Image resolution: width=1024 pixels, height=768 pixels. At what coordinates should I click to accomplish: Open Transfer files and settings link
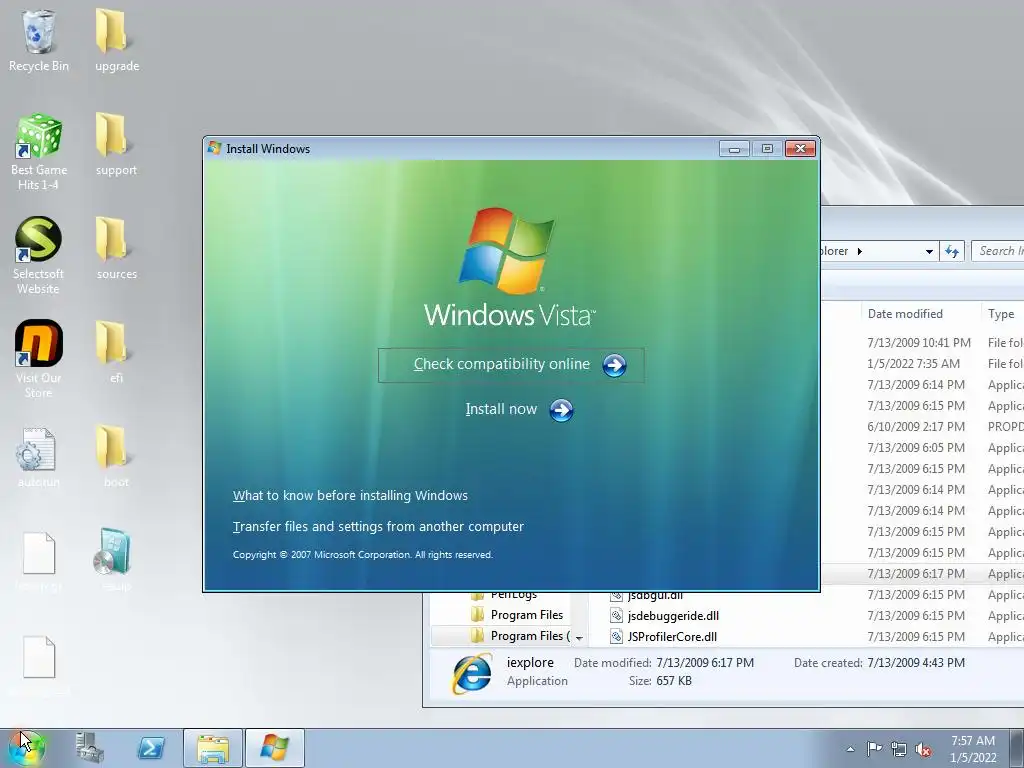tap(378, 526)
